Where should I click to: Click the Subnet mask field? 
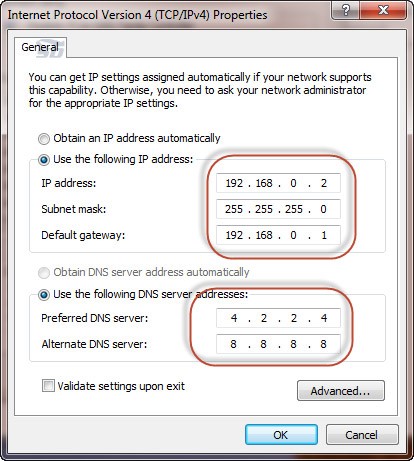pyautogui.click(x=278, y=209)
